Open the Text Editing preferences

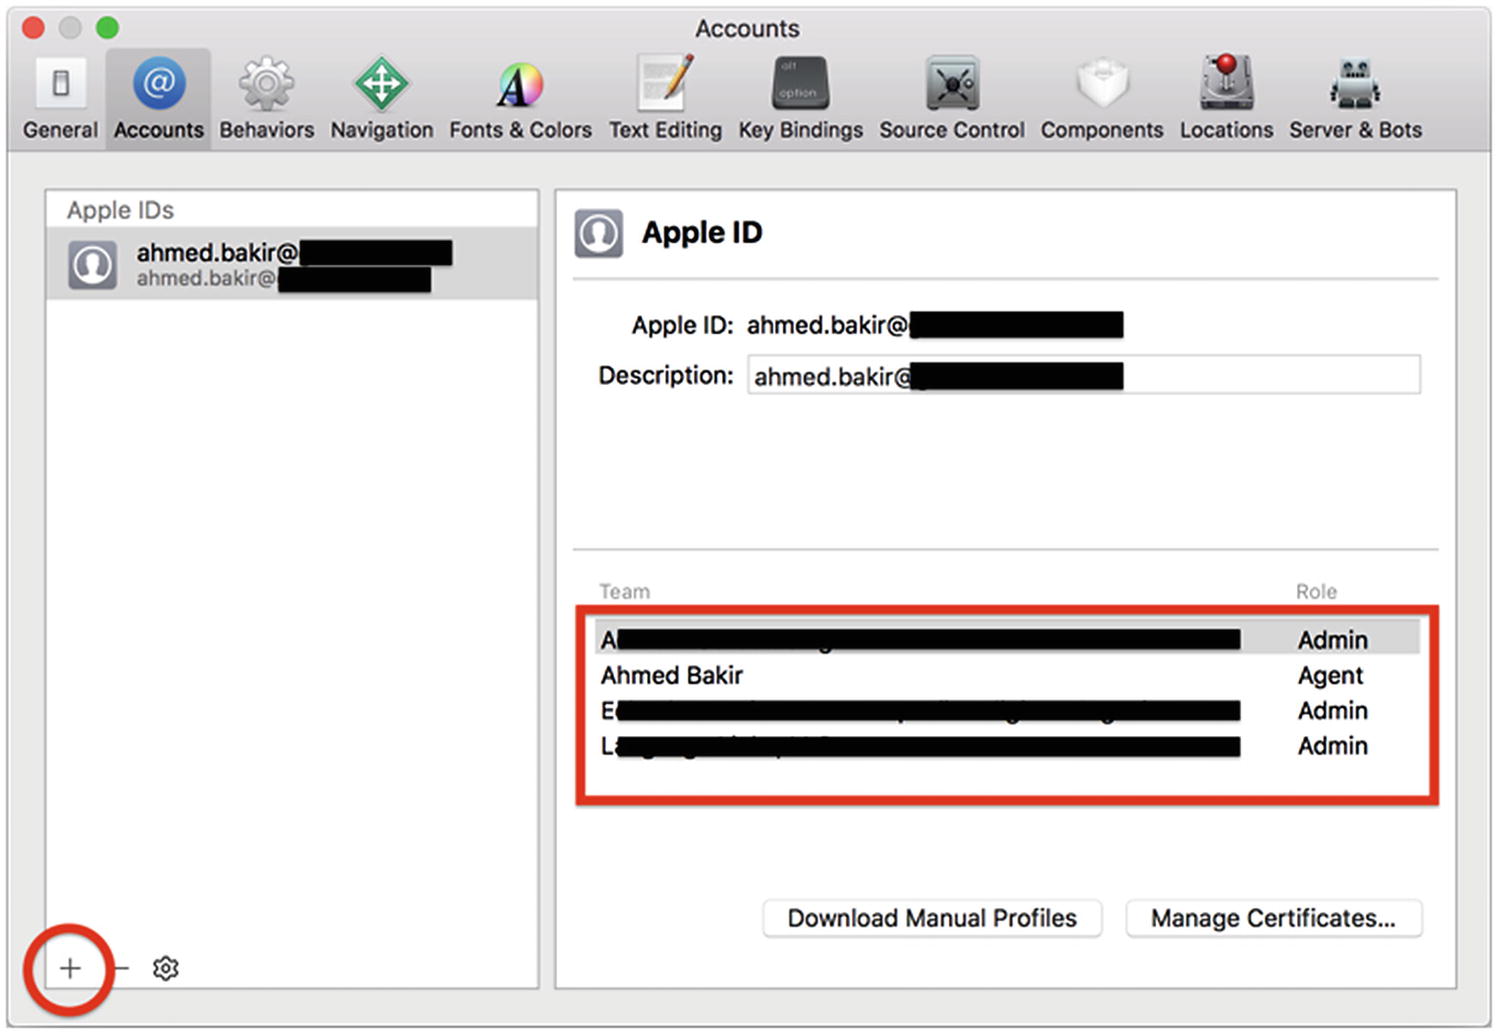[665, 99]
